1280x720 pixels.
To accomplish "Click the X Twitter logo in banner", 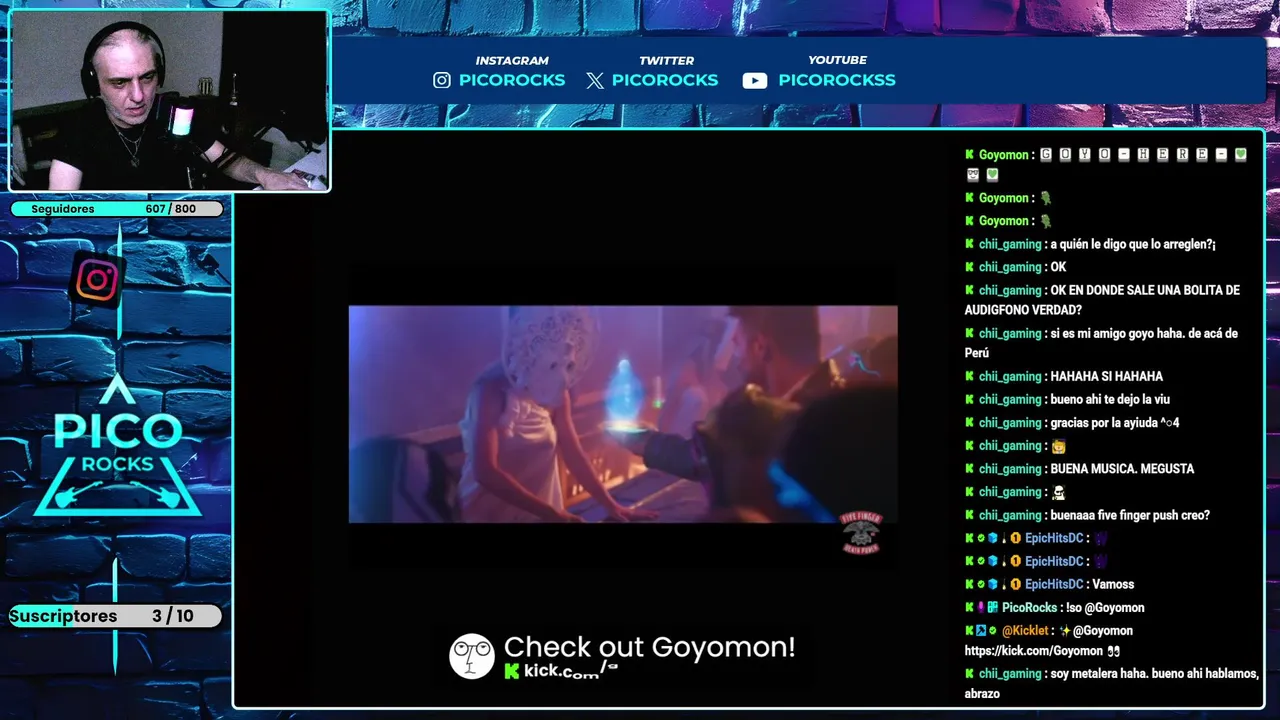I will click(595, 81).
